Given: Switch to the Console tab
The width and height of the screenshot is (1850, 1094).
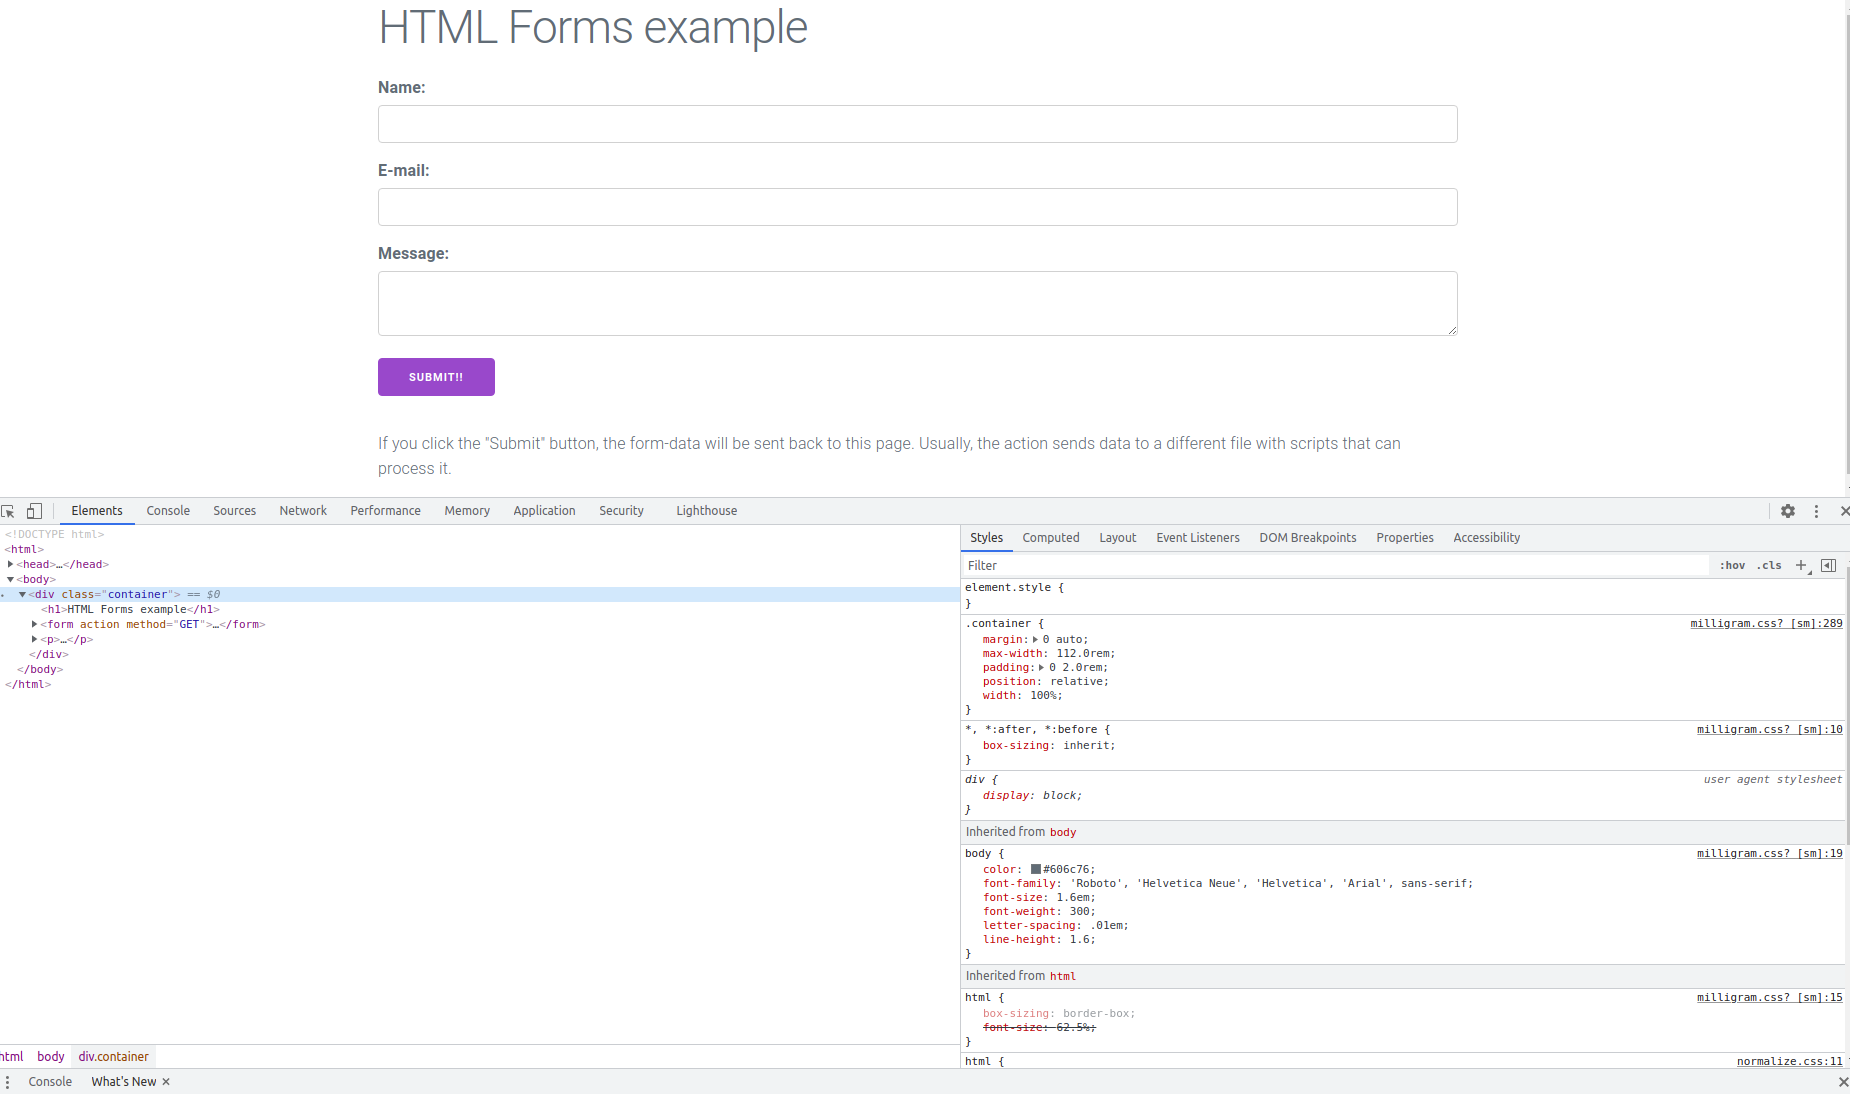Looking at the screenshot, I should (168, 511).
